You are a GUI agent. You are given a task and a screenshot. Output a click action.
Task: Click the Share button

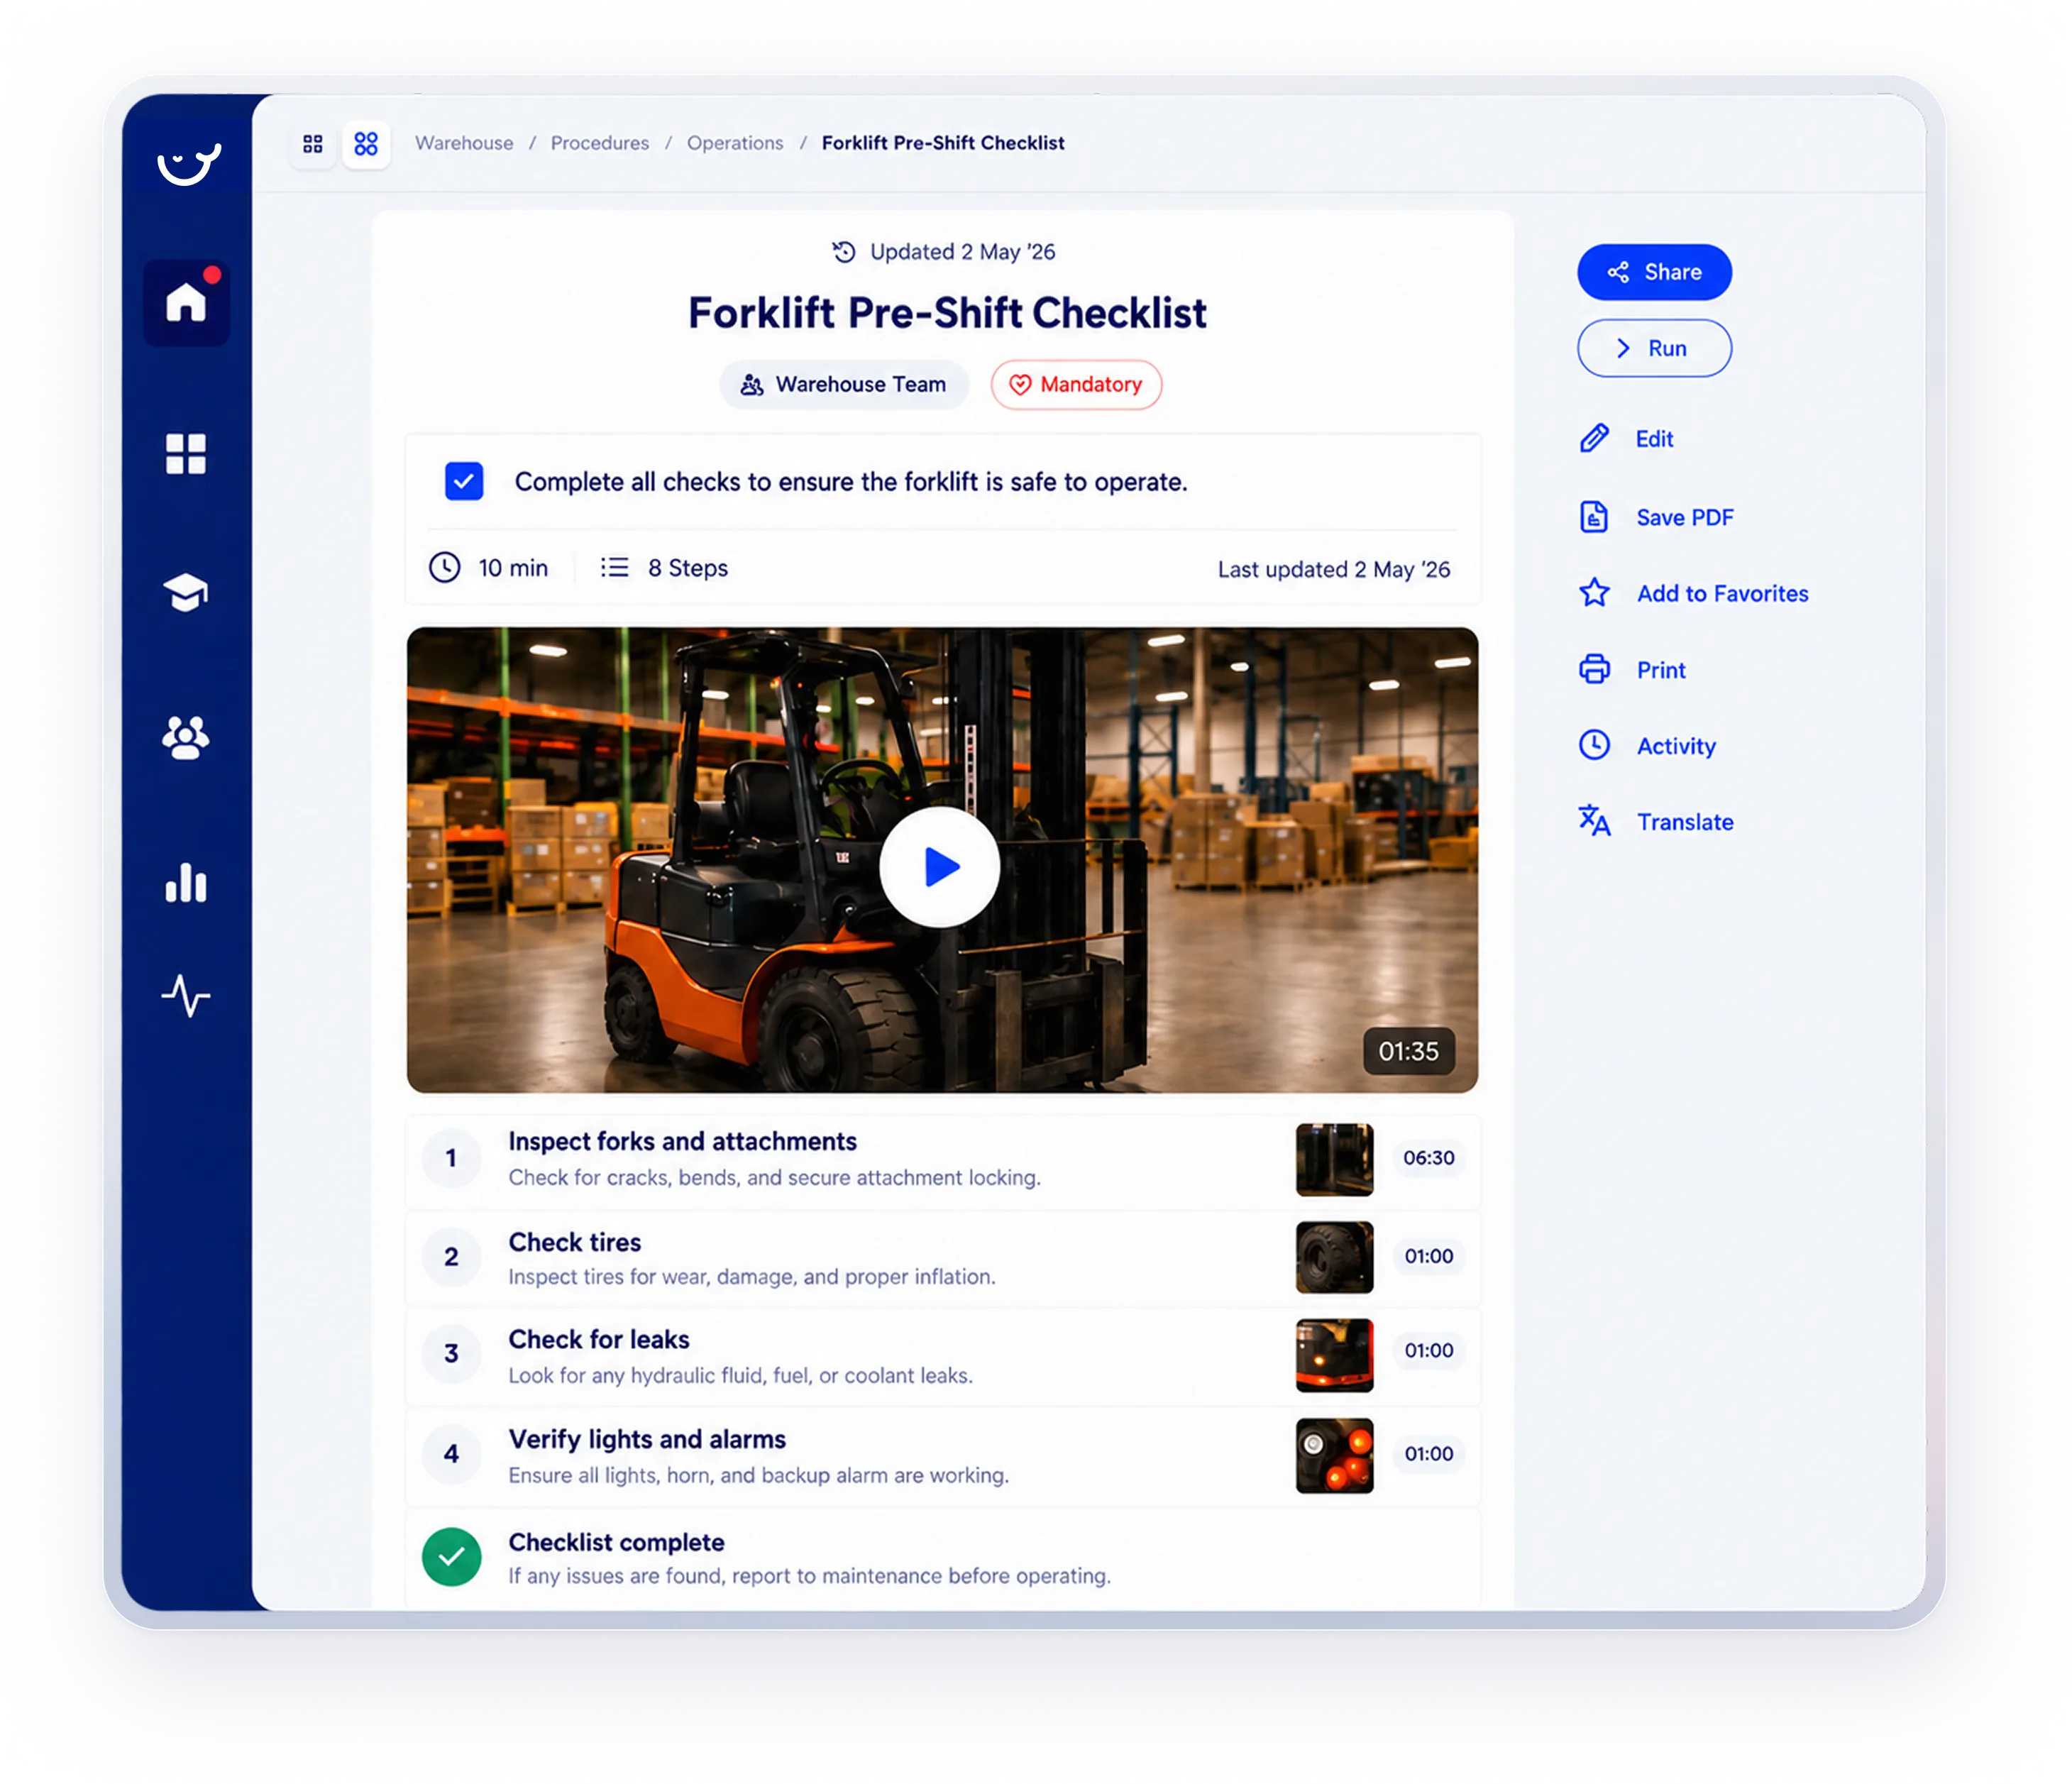1654,272
